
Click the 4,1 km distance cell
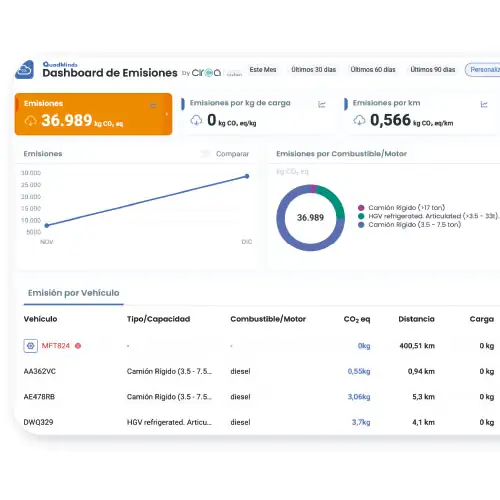(424, 422)
